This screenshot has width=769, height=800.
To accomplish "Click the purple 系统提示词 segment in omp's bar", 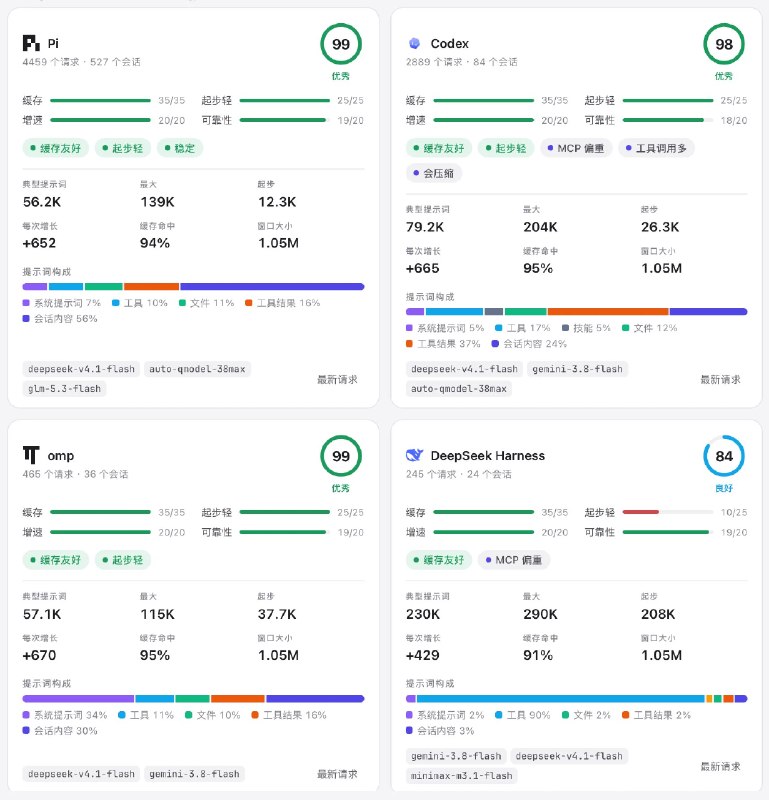I will pos(78,698).
